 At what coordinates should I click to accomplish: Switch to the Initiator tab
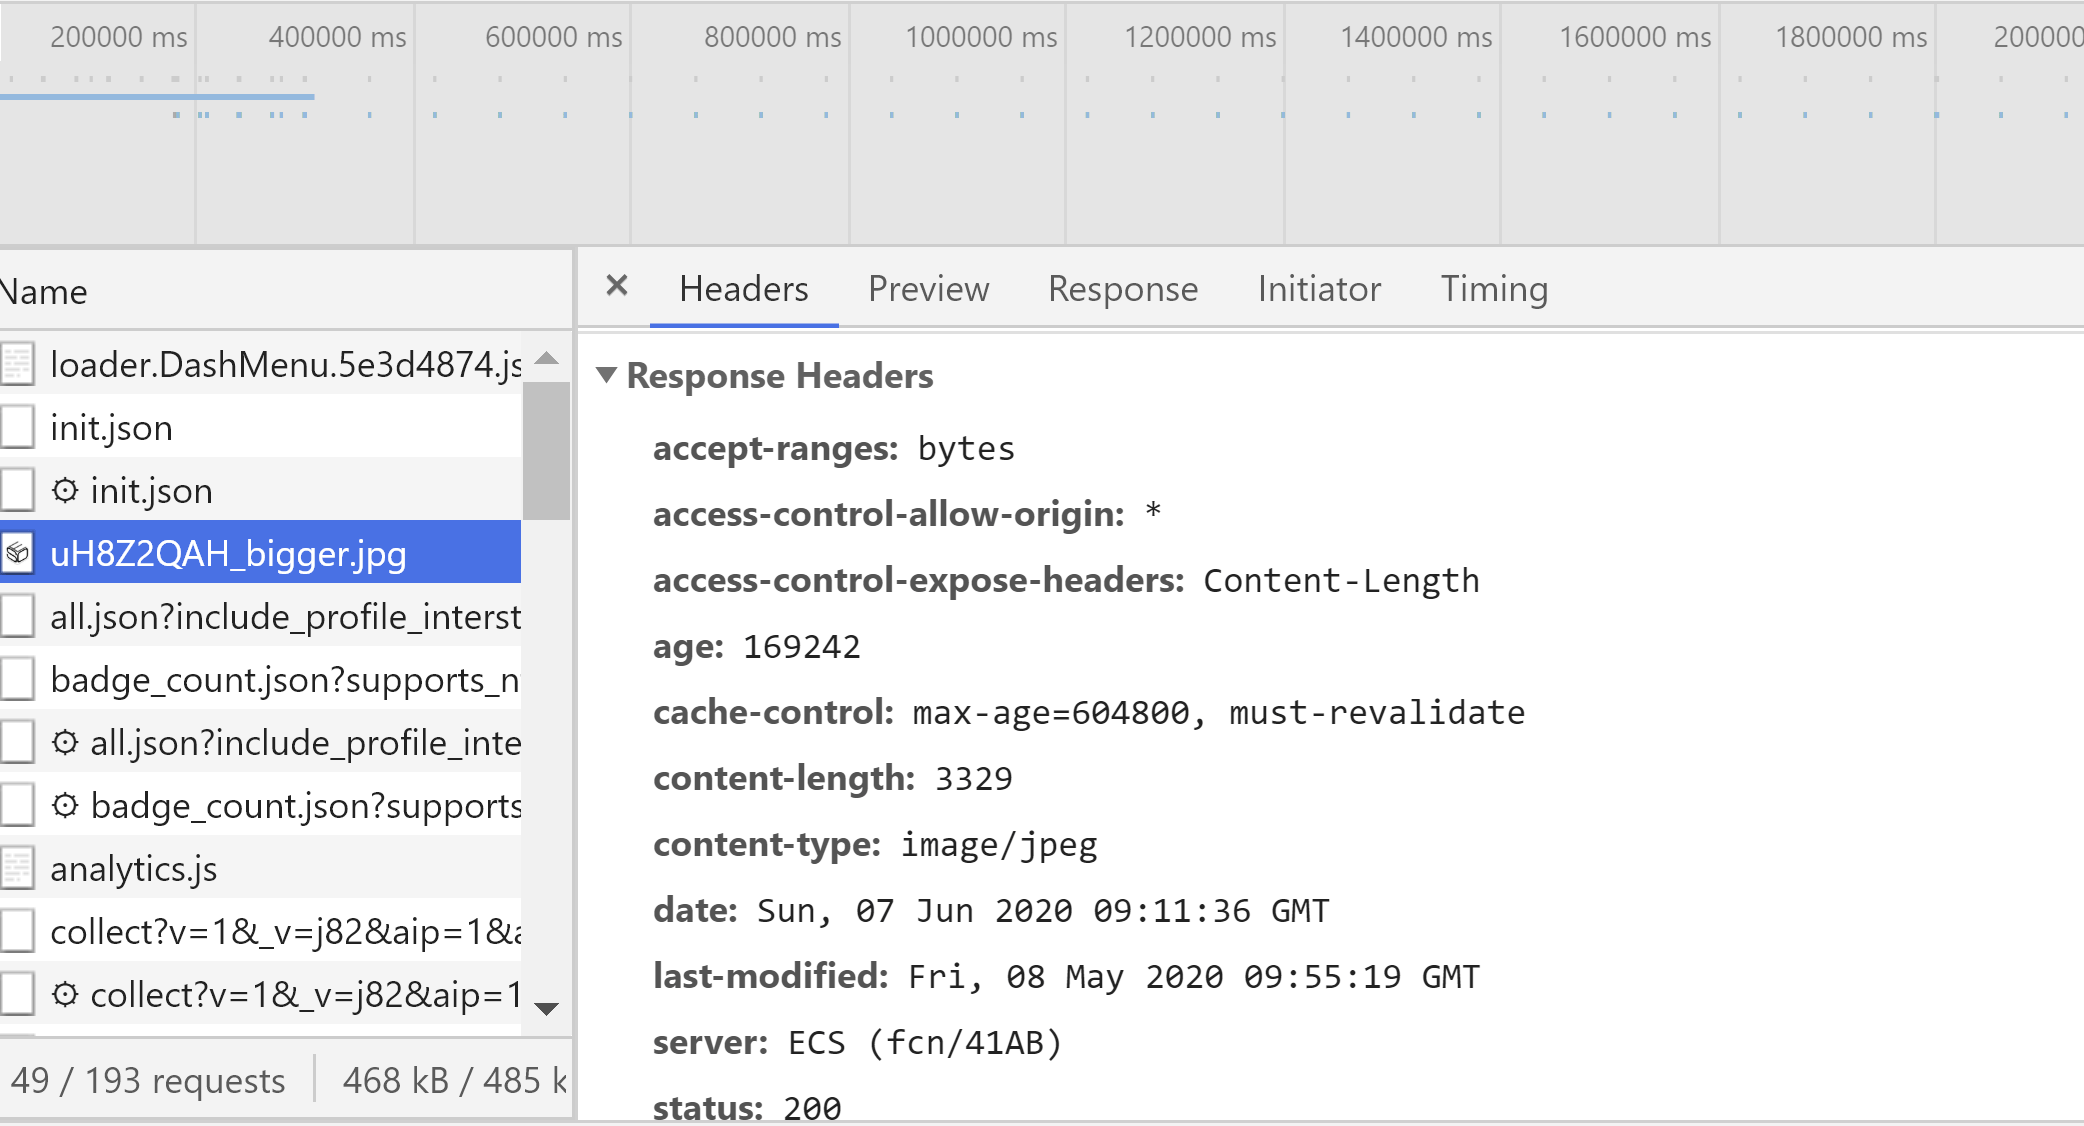(x=1318, y=289)
